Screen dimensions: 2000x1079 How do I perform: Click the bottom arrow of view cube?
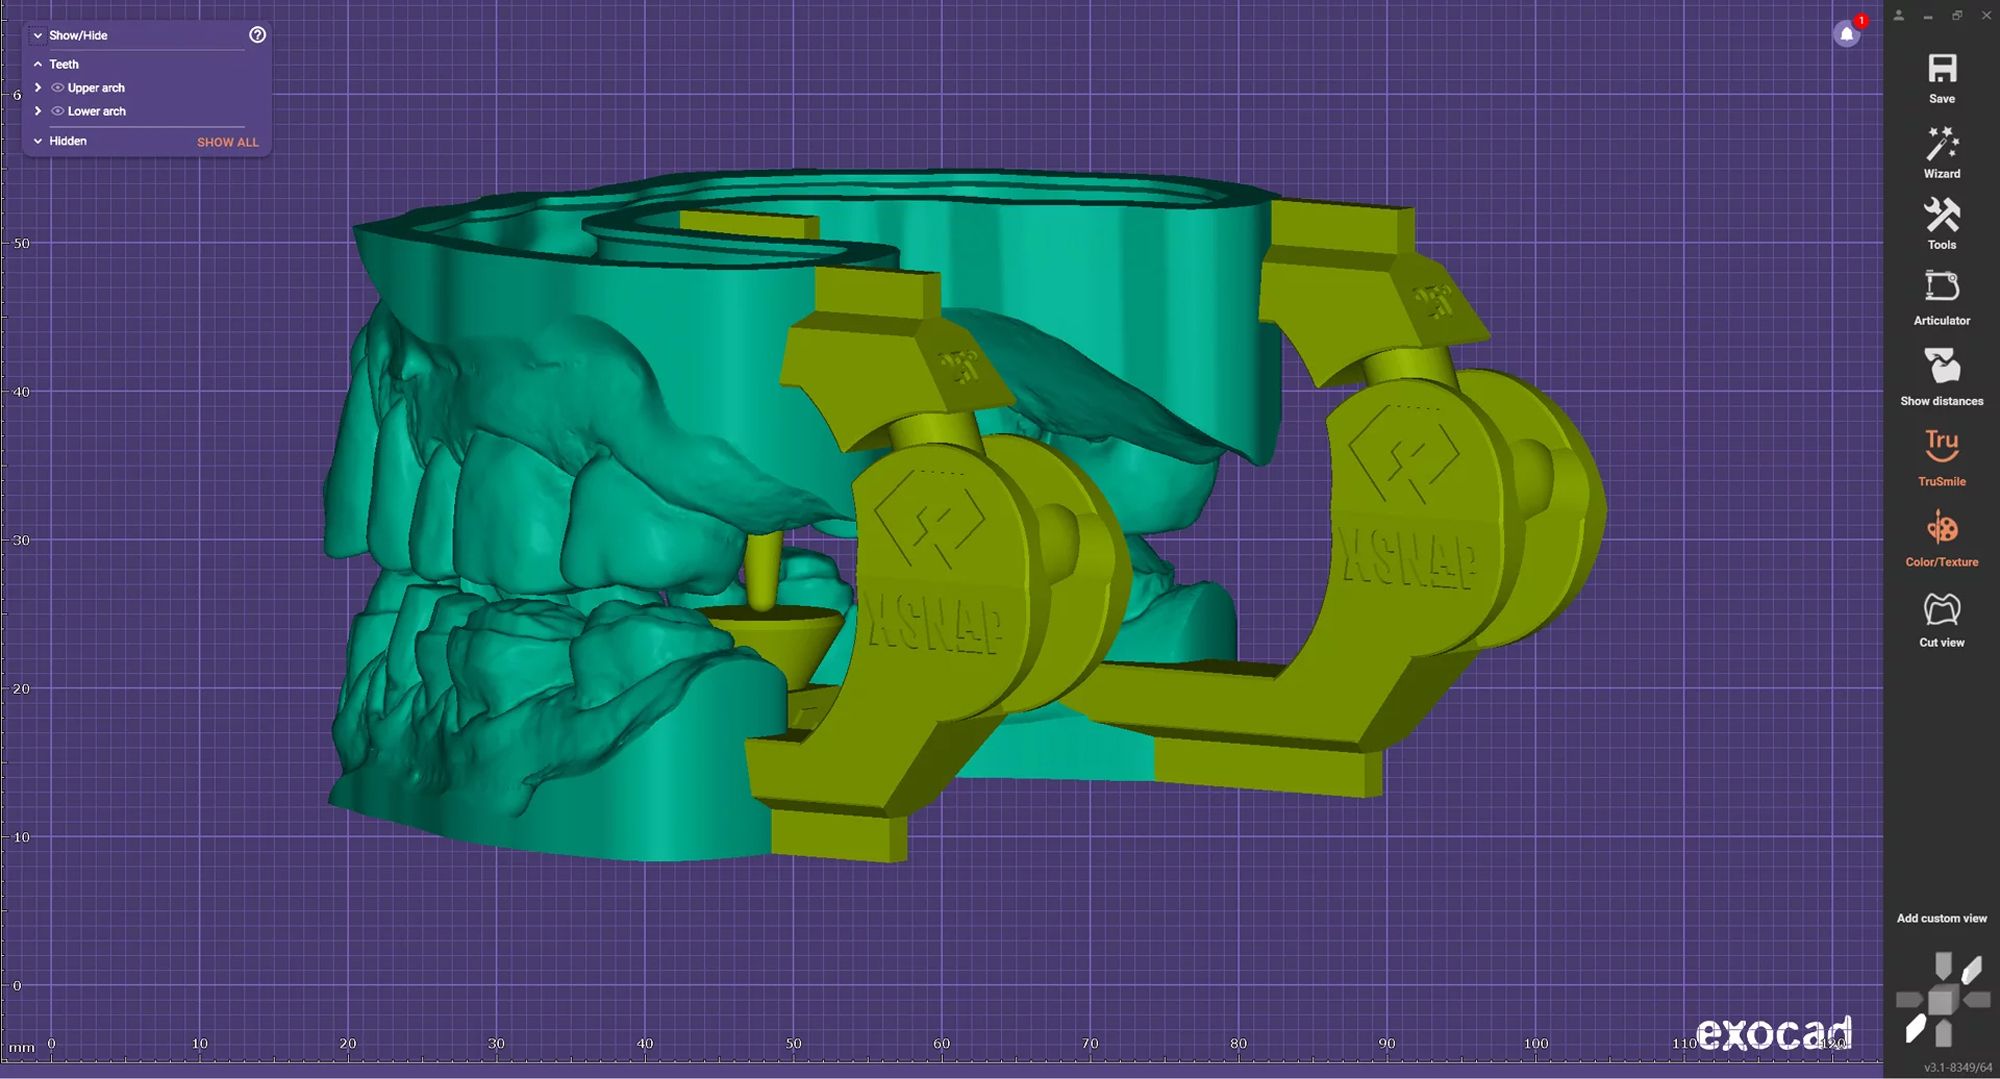1943,1033
